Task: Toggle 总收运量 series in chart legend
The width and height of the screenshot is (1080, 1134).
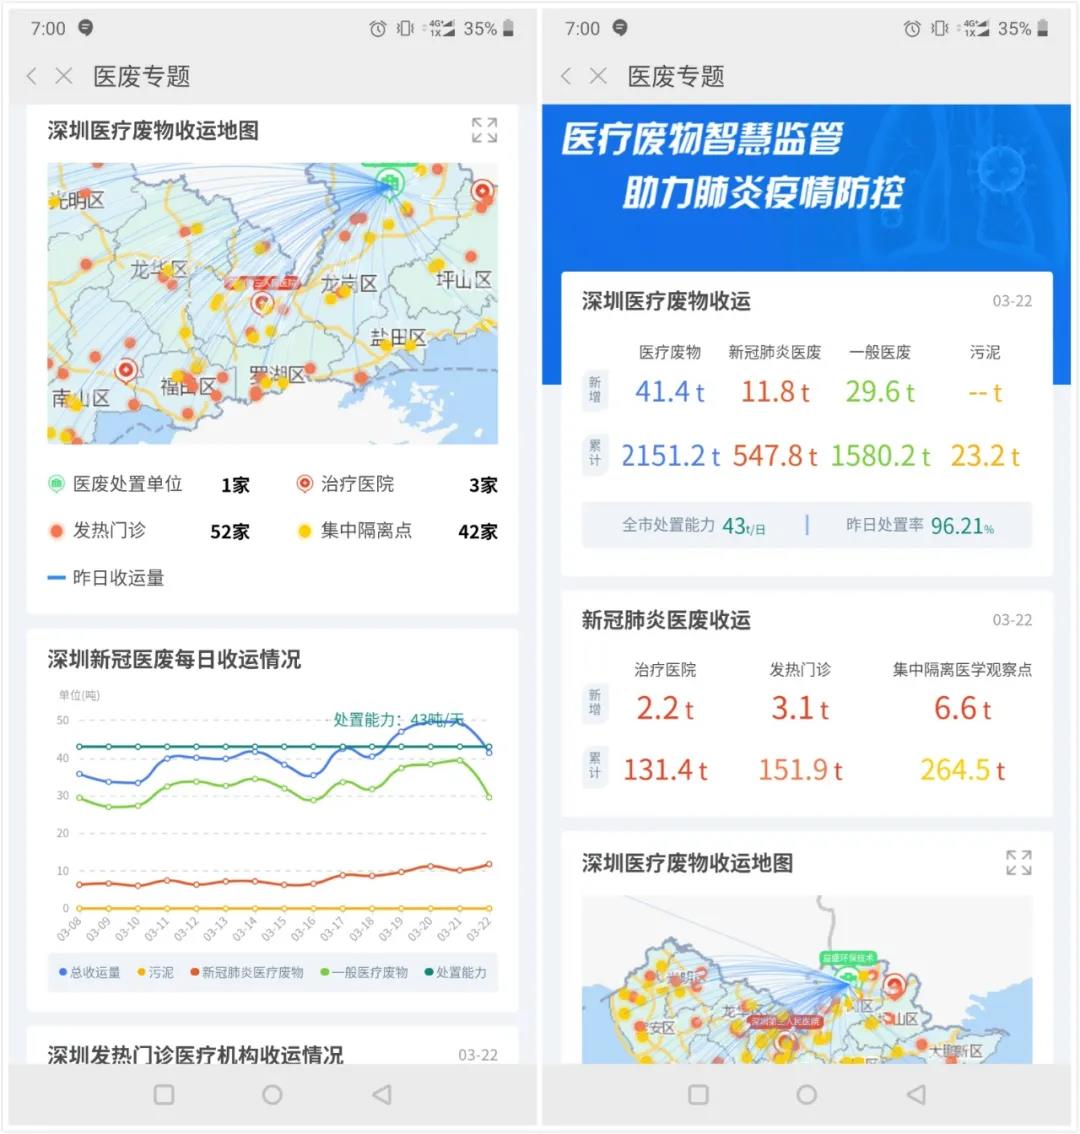Action: tap(90, 972)
